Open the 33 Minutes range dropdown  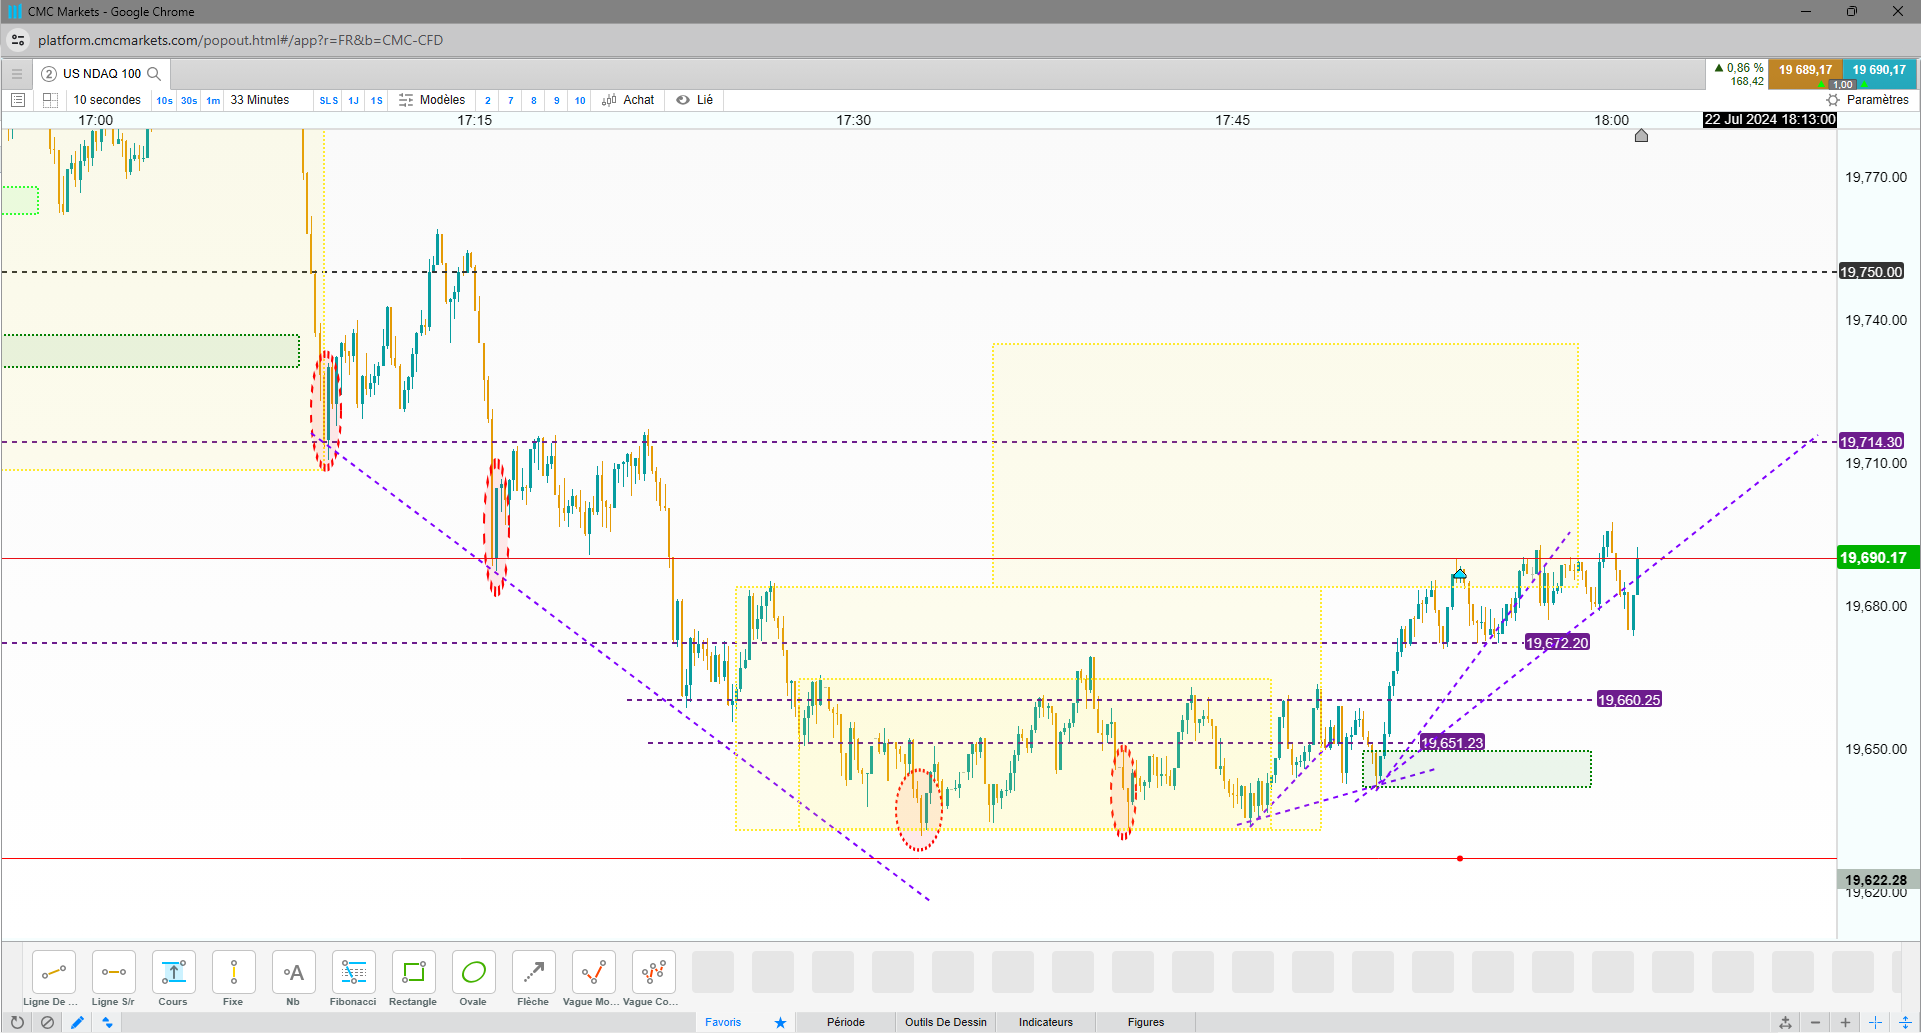pos(260,100)
